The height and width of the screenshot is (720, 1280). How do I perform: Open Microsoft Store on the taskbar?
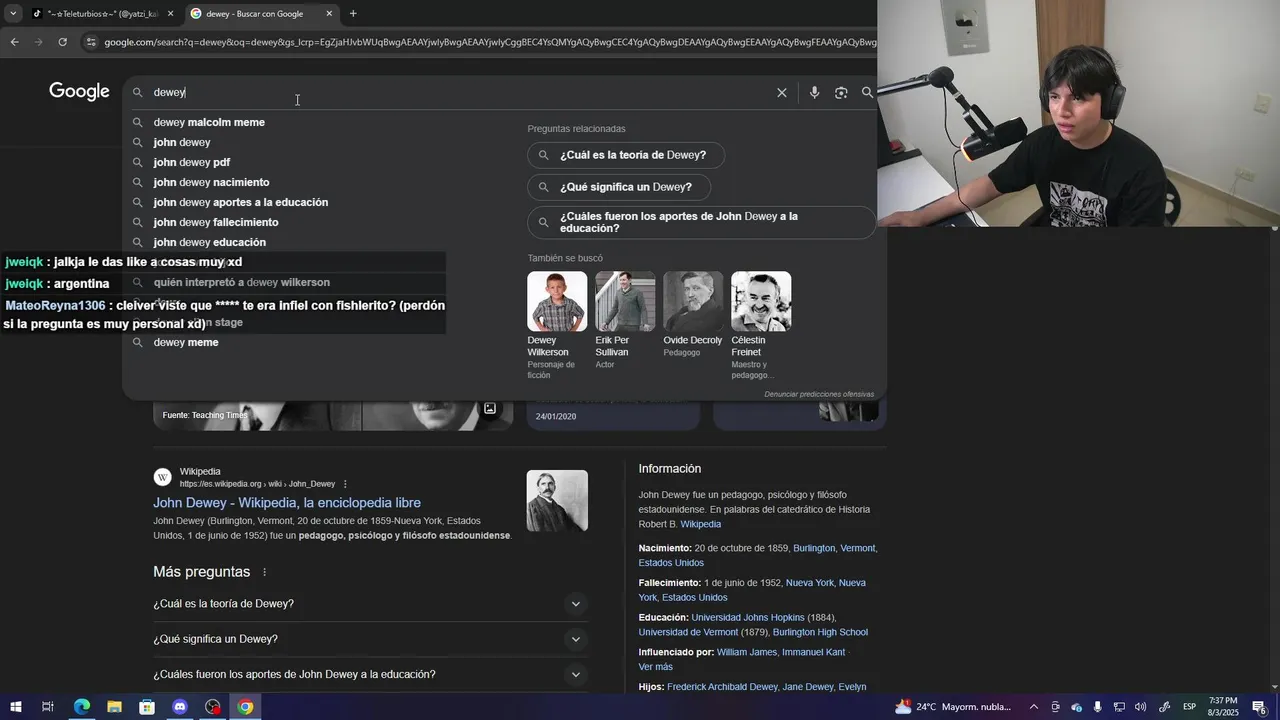pos(147,707)
